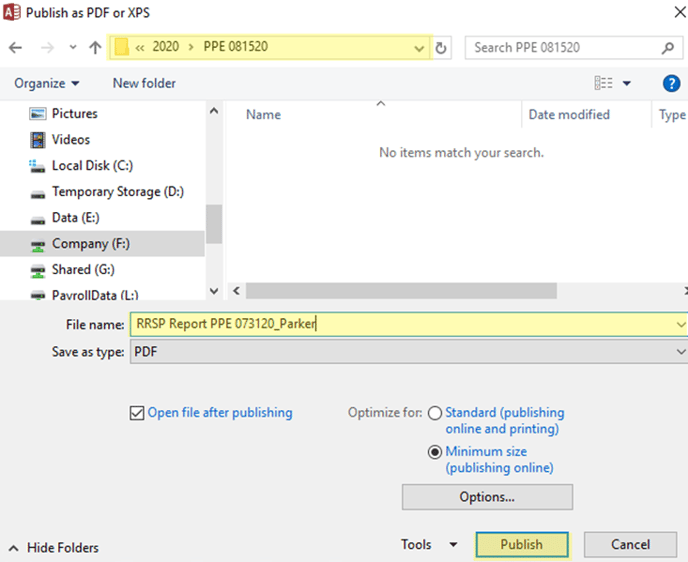This screenshot has width=688, height=562.
Task: Select Minimum size publishing online option
Action: click(434, 452)
